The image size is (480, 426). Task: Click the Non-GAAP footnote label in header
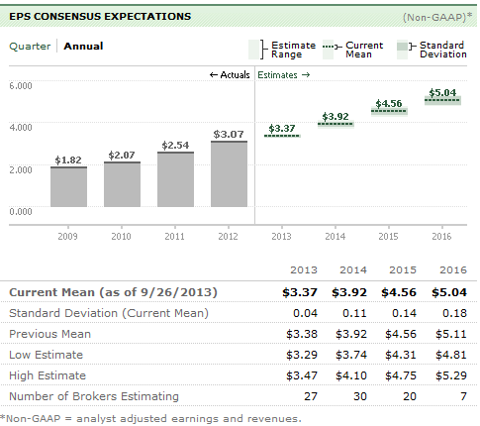point(437,17)
